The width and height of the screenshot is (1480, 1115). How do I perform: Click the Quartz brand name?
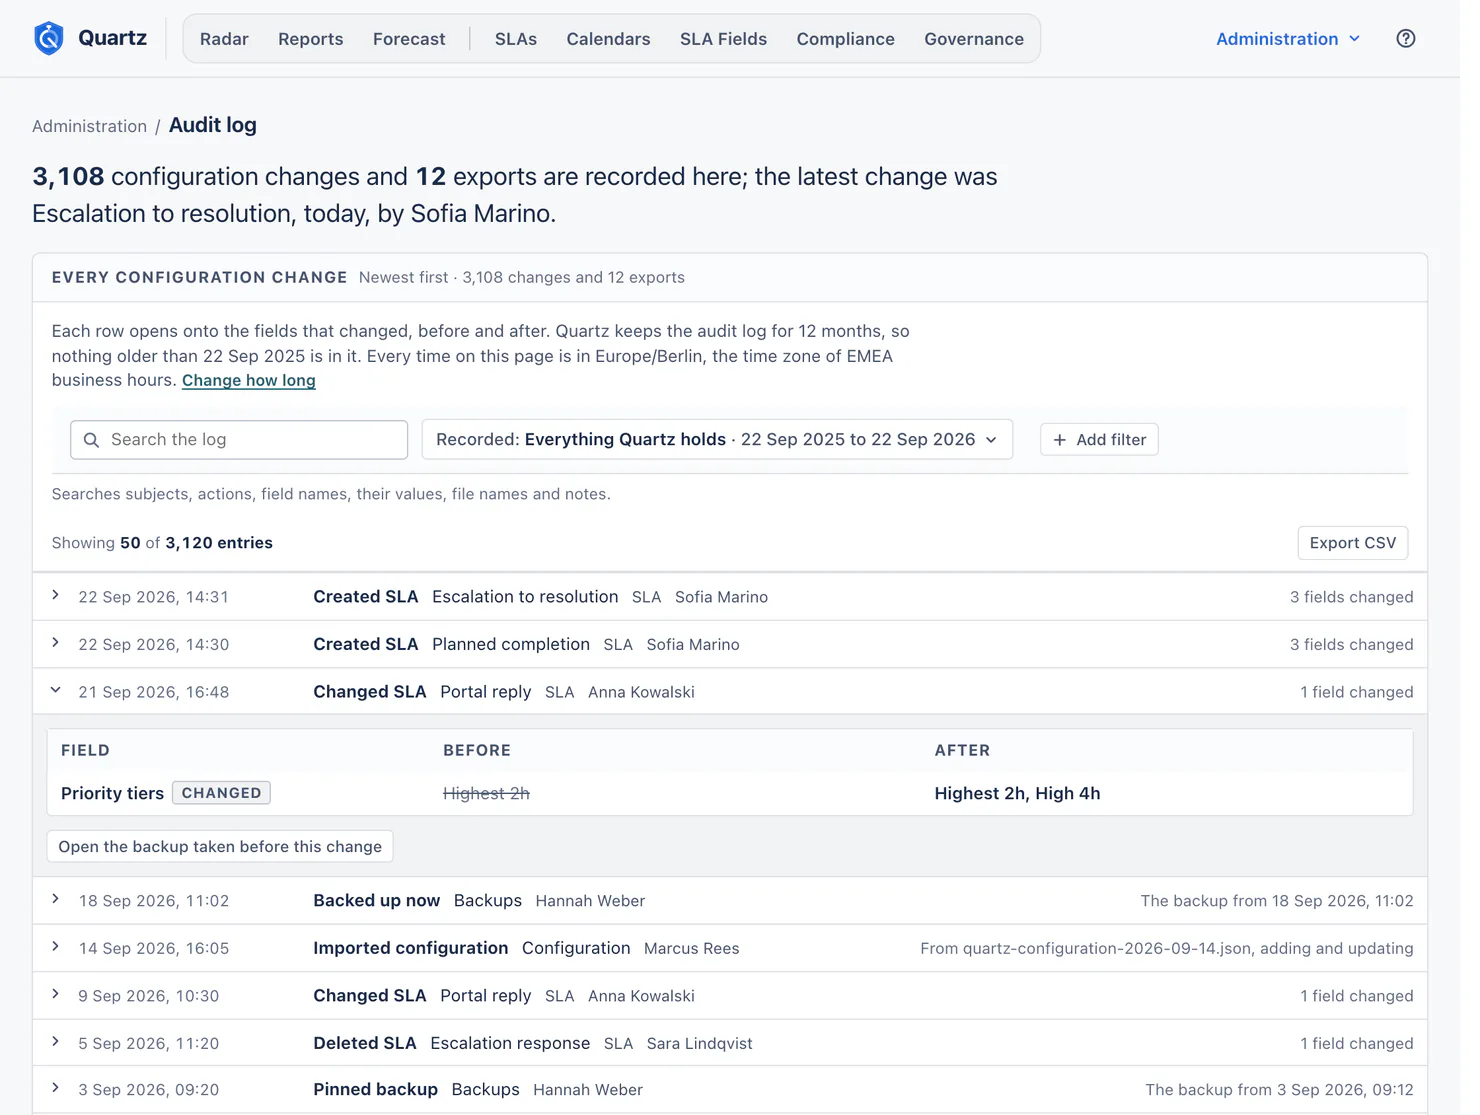[x=112, y=38]
